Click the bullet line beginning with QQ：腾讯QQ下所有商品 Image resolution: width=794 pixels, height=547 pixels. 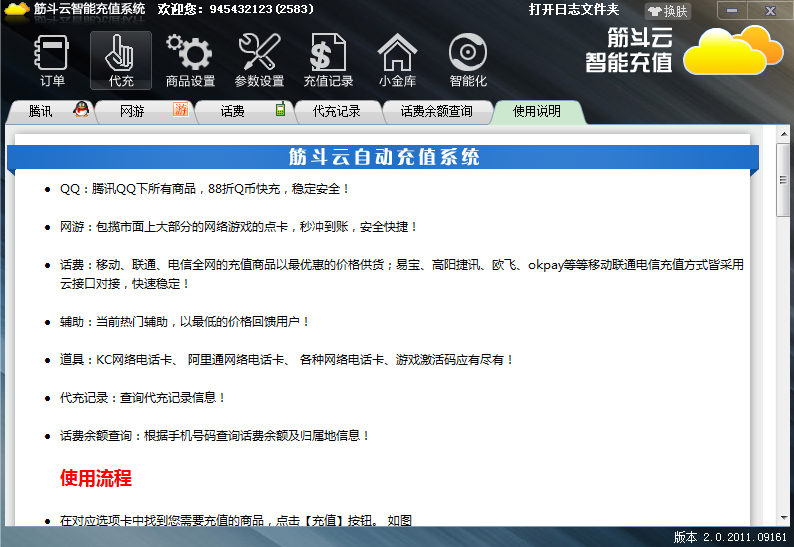(x=205, y=189)
